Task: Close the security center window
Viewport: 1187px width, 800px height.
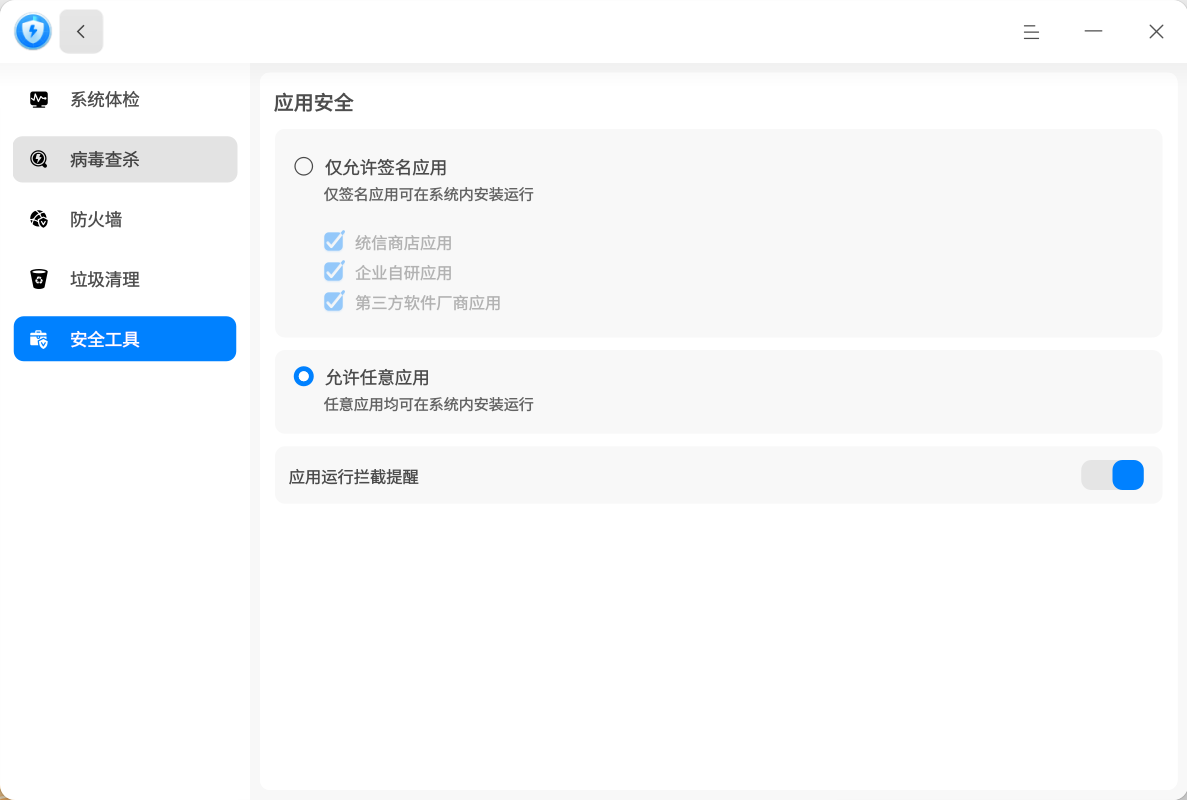Action: 1156,32
